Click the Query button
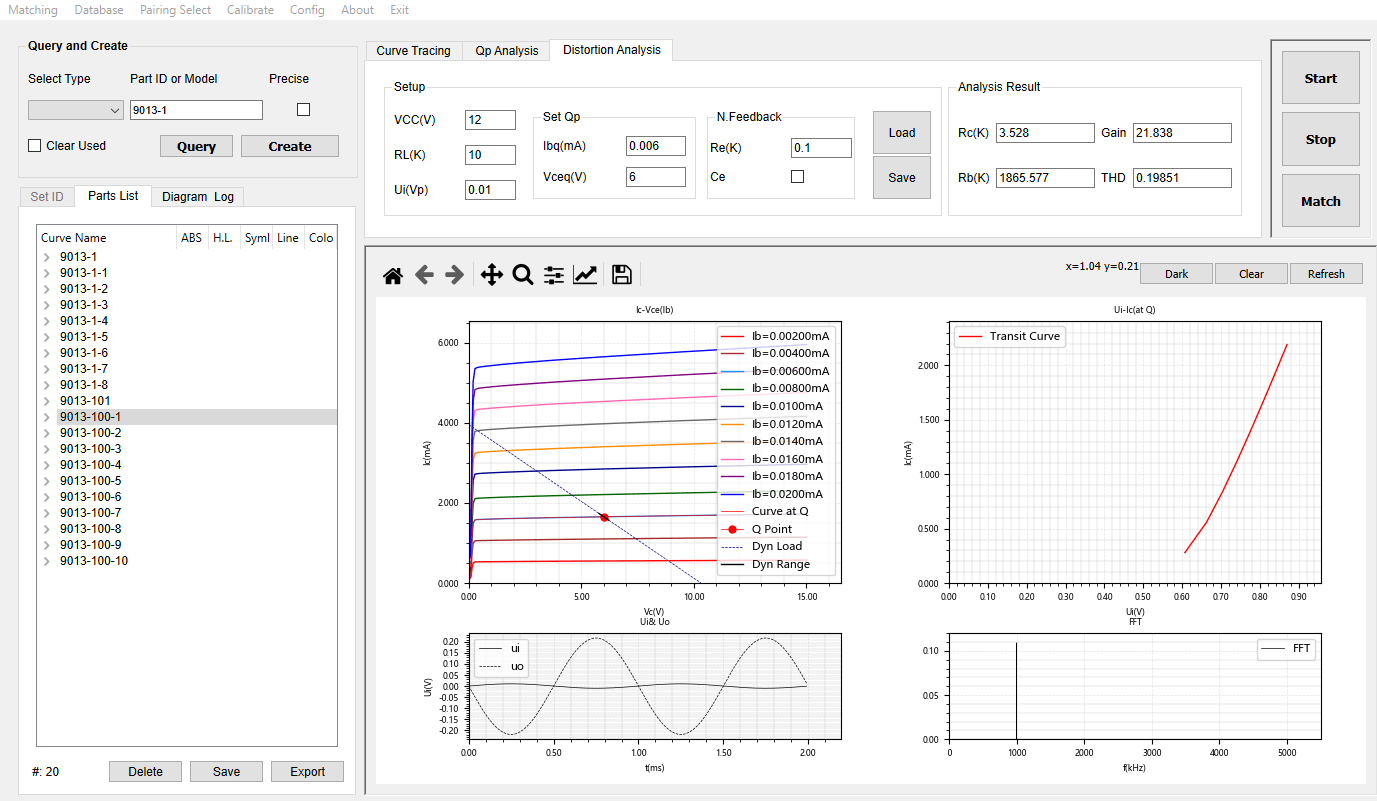This screenshot has width=1377, height=801. tap(196, 146)
